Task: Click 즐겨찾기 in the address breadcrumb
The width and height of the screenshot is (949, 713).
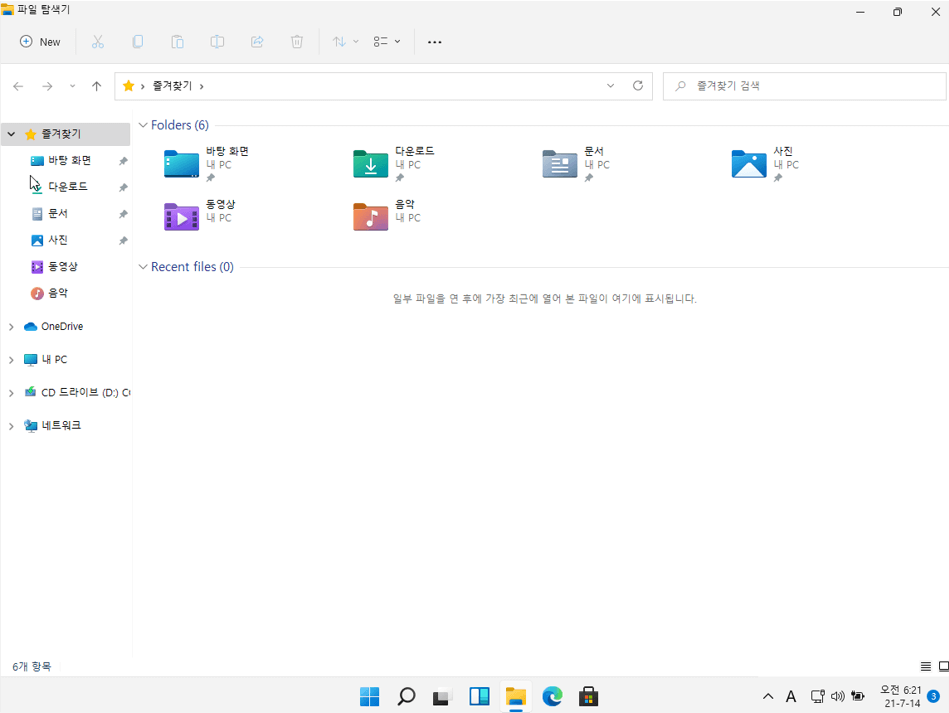Action: tap(172, 86)
